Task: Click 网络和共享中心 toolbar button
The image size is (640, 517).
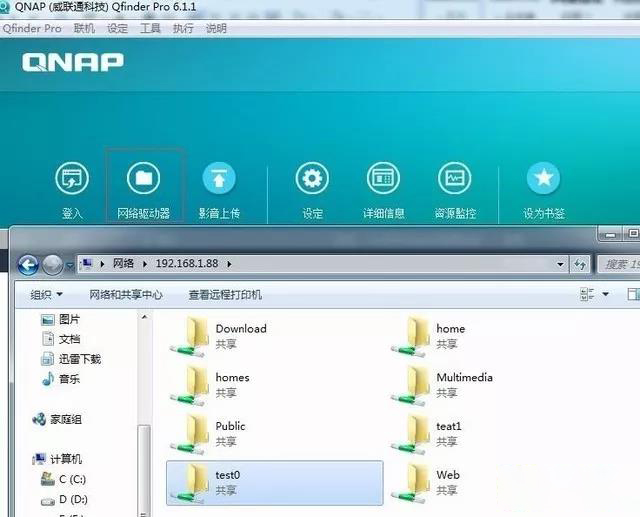Action: [x=126, y=294]
